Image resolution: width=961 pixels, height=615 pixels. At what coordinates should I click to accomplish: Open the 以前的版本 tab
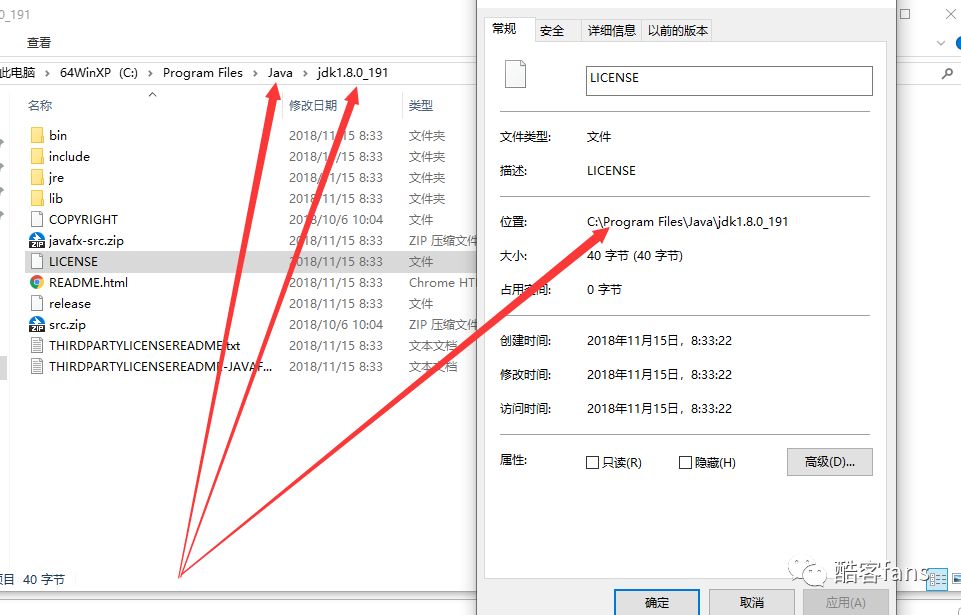[x=677, y=31]
